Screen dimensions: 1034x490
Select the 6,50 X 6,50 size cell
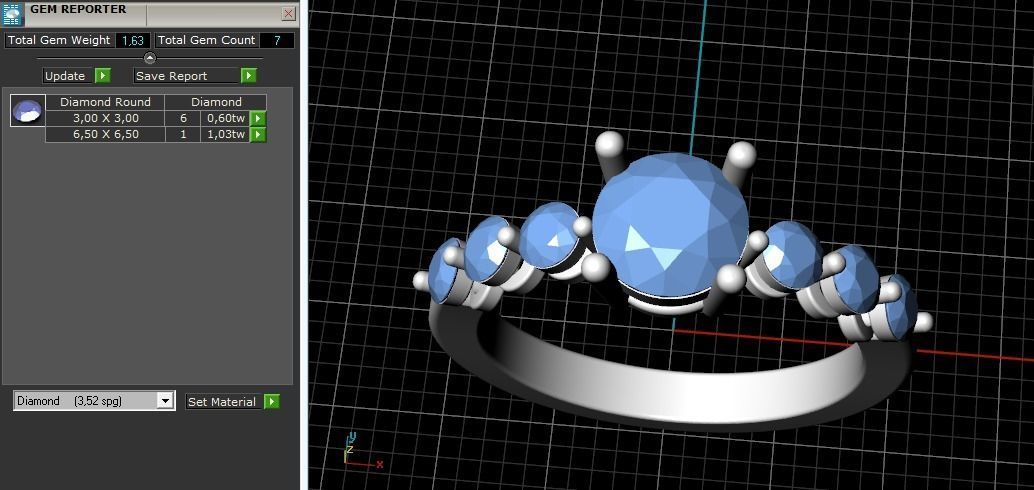105,135
